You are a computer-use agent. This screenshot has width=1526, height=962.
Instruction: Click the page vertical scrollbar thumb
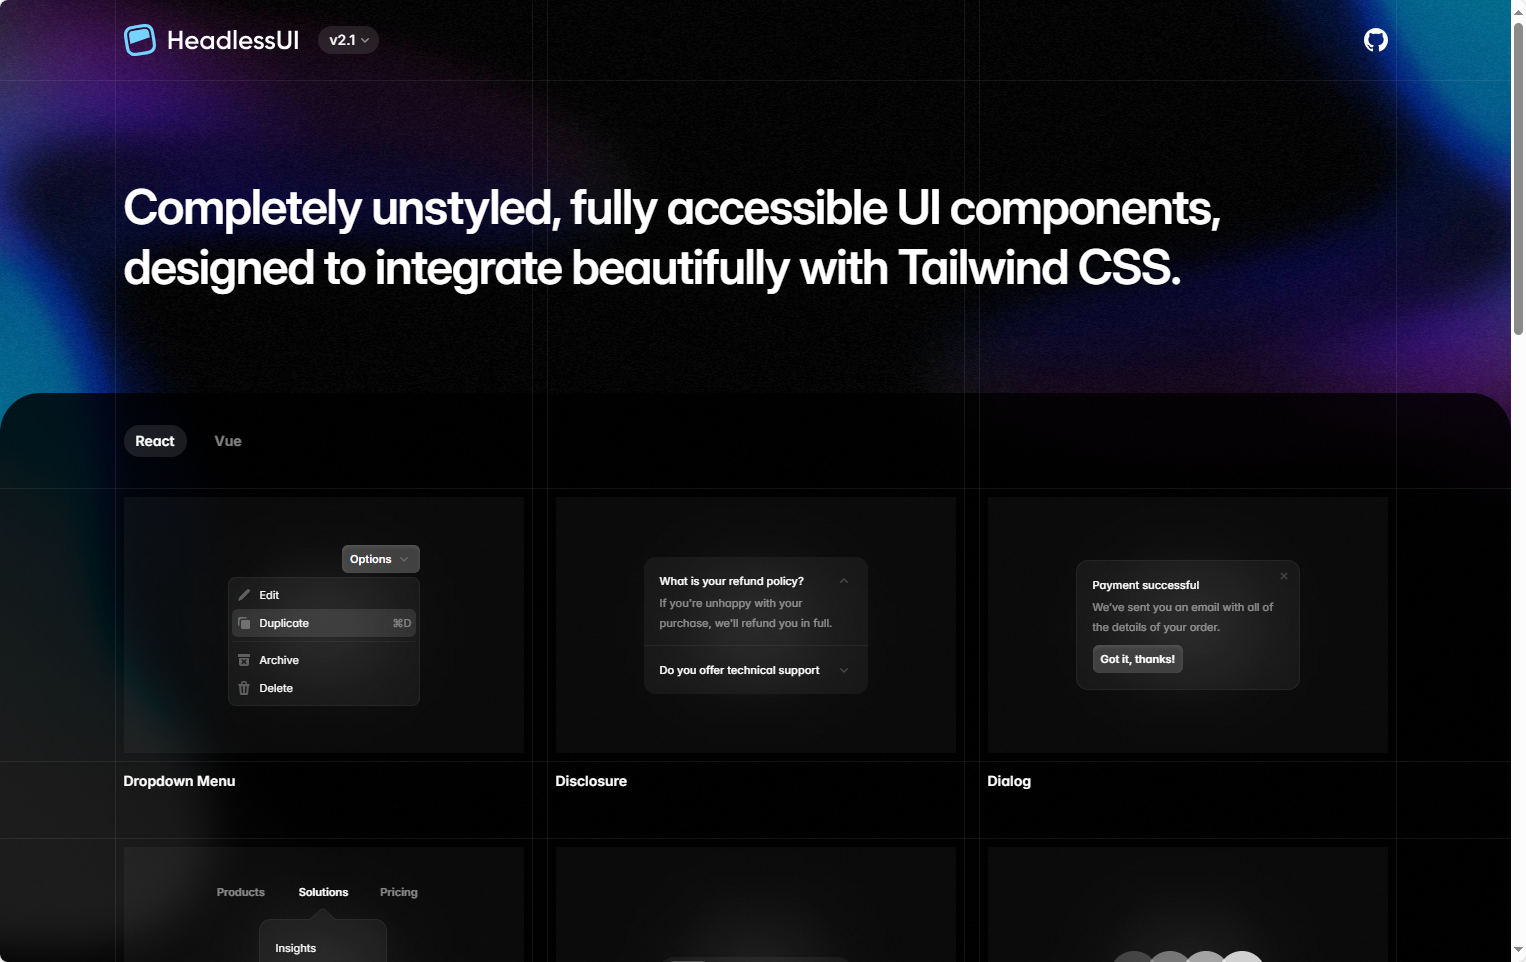(1518, 178)
